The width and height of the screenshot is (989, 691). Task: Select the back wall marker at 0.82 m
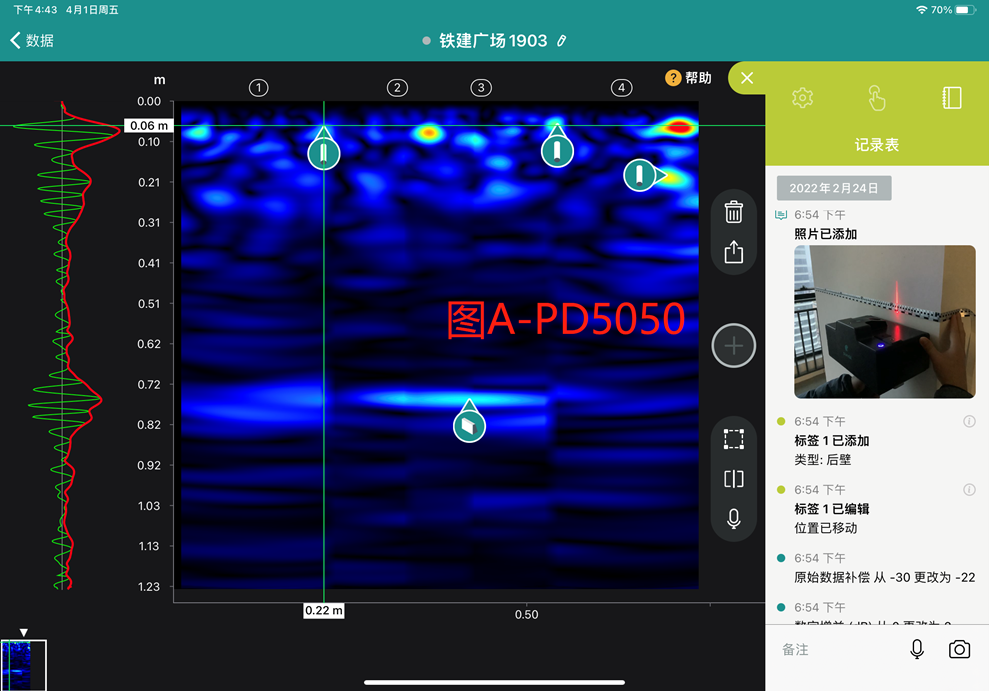[469, 424]
